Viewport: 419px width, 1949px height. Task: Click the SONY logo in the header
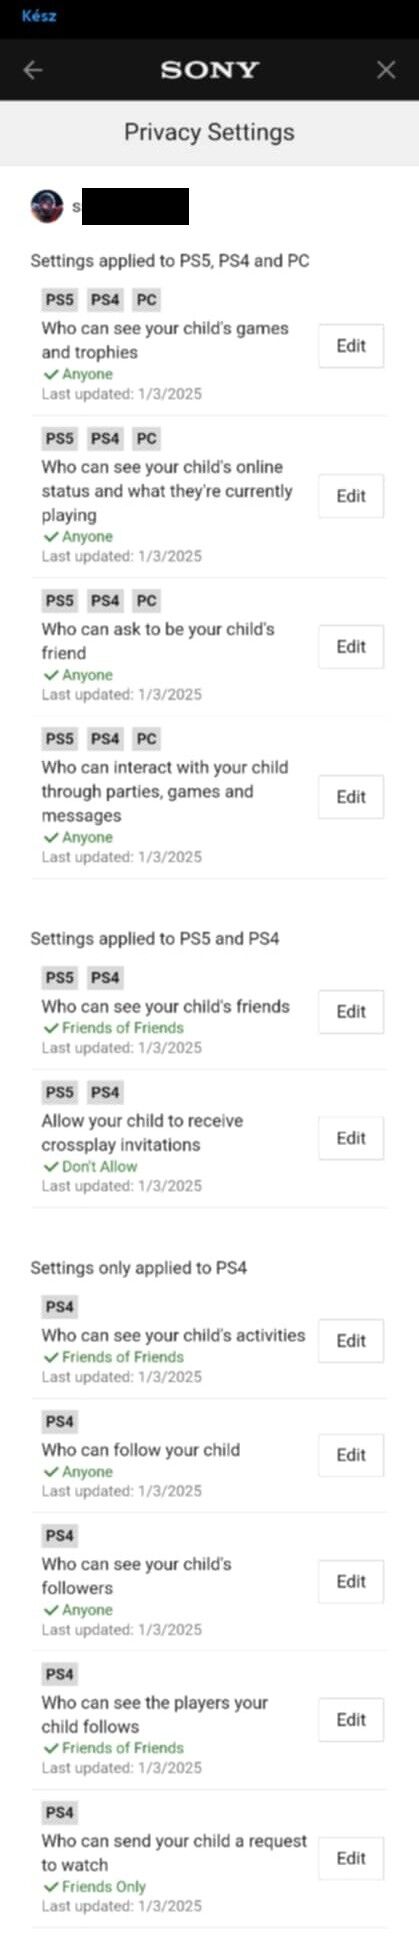(x=209, y=70)
